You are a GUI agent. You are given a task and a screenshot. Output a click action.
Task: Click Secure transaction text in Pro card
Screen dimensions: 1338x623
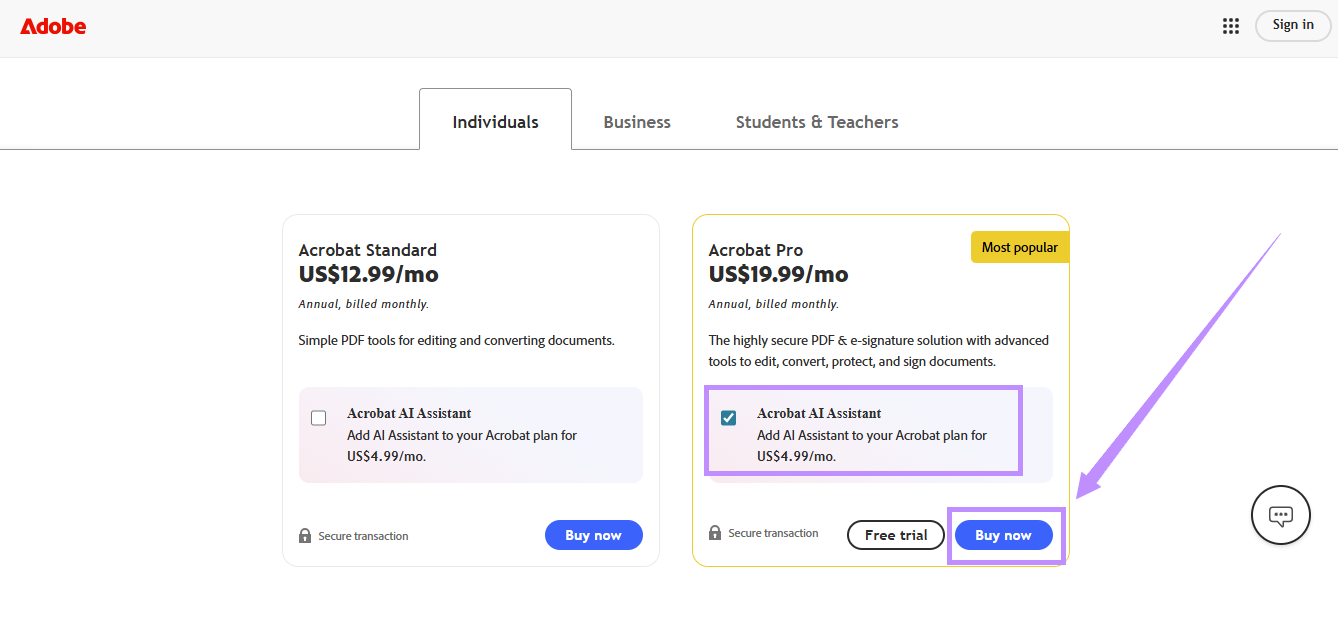tap(773, 533)
